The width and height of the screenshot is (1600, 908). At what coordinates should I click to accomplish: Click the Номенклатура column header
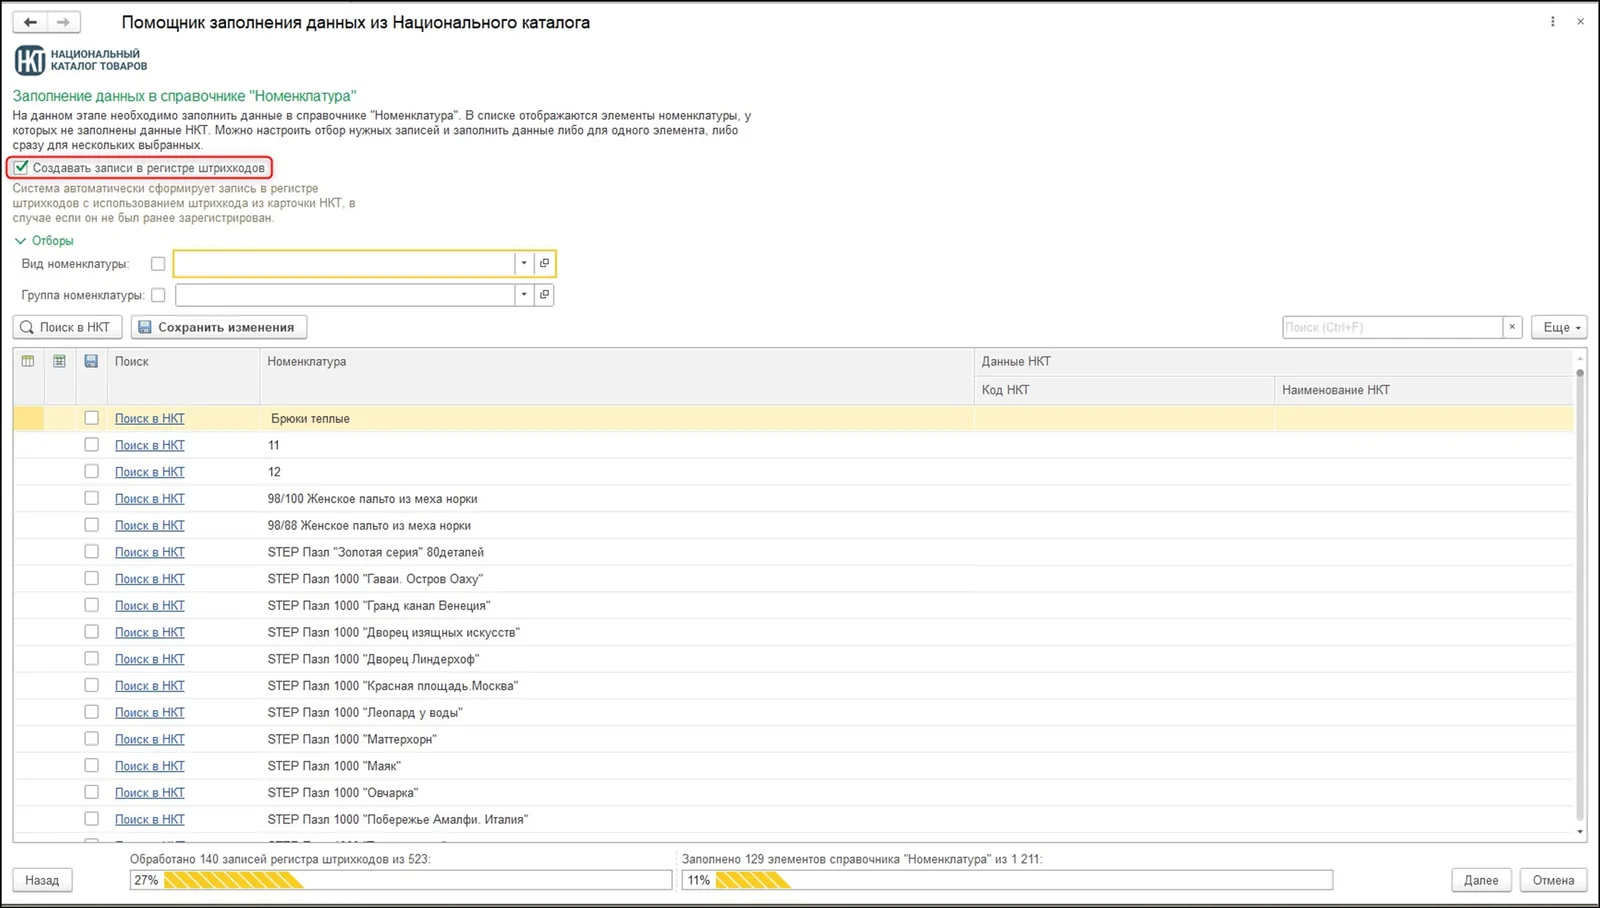pyautogui.click(x=616, y=375)
